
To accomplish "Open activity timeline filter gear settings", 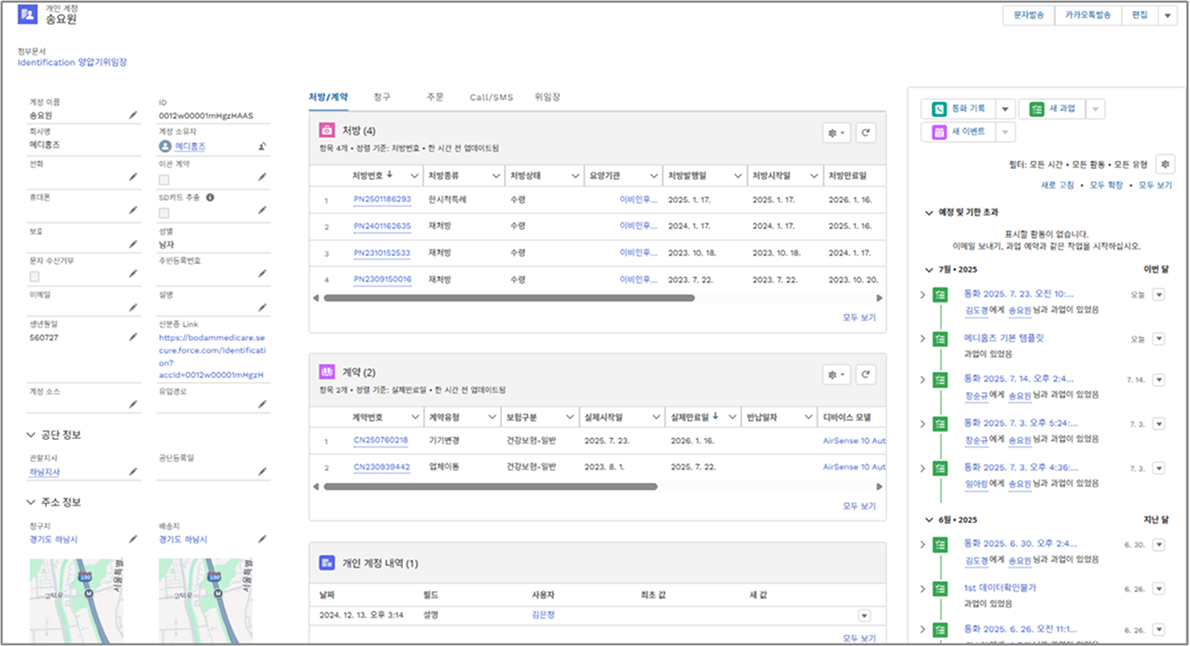I will tap(1165, 164).
